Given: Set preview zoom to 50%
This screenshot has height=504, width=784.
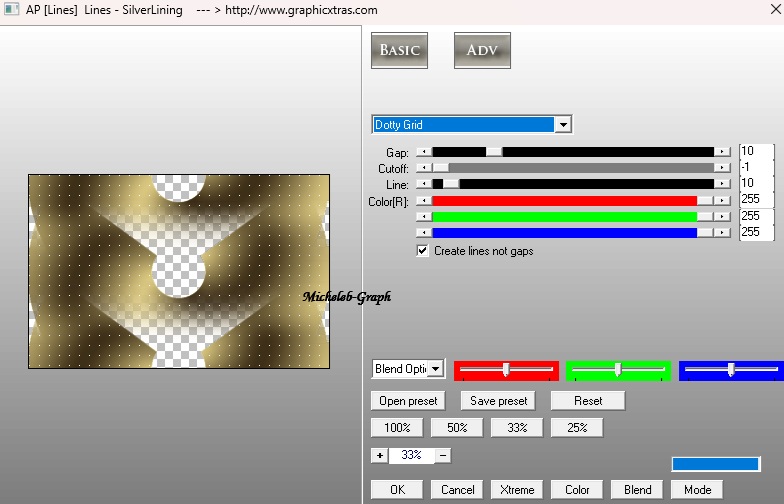Looking at the screenshot, I should point(457,428).
